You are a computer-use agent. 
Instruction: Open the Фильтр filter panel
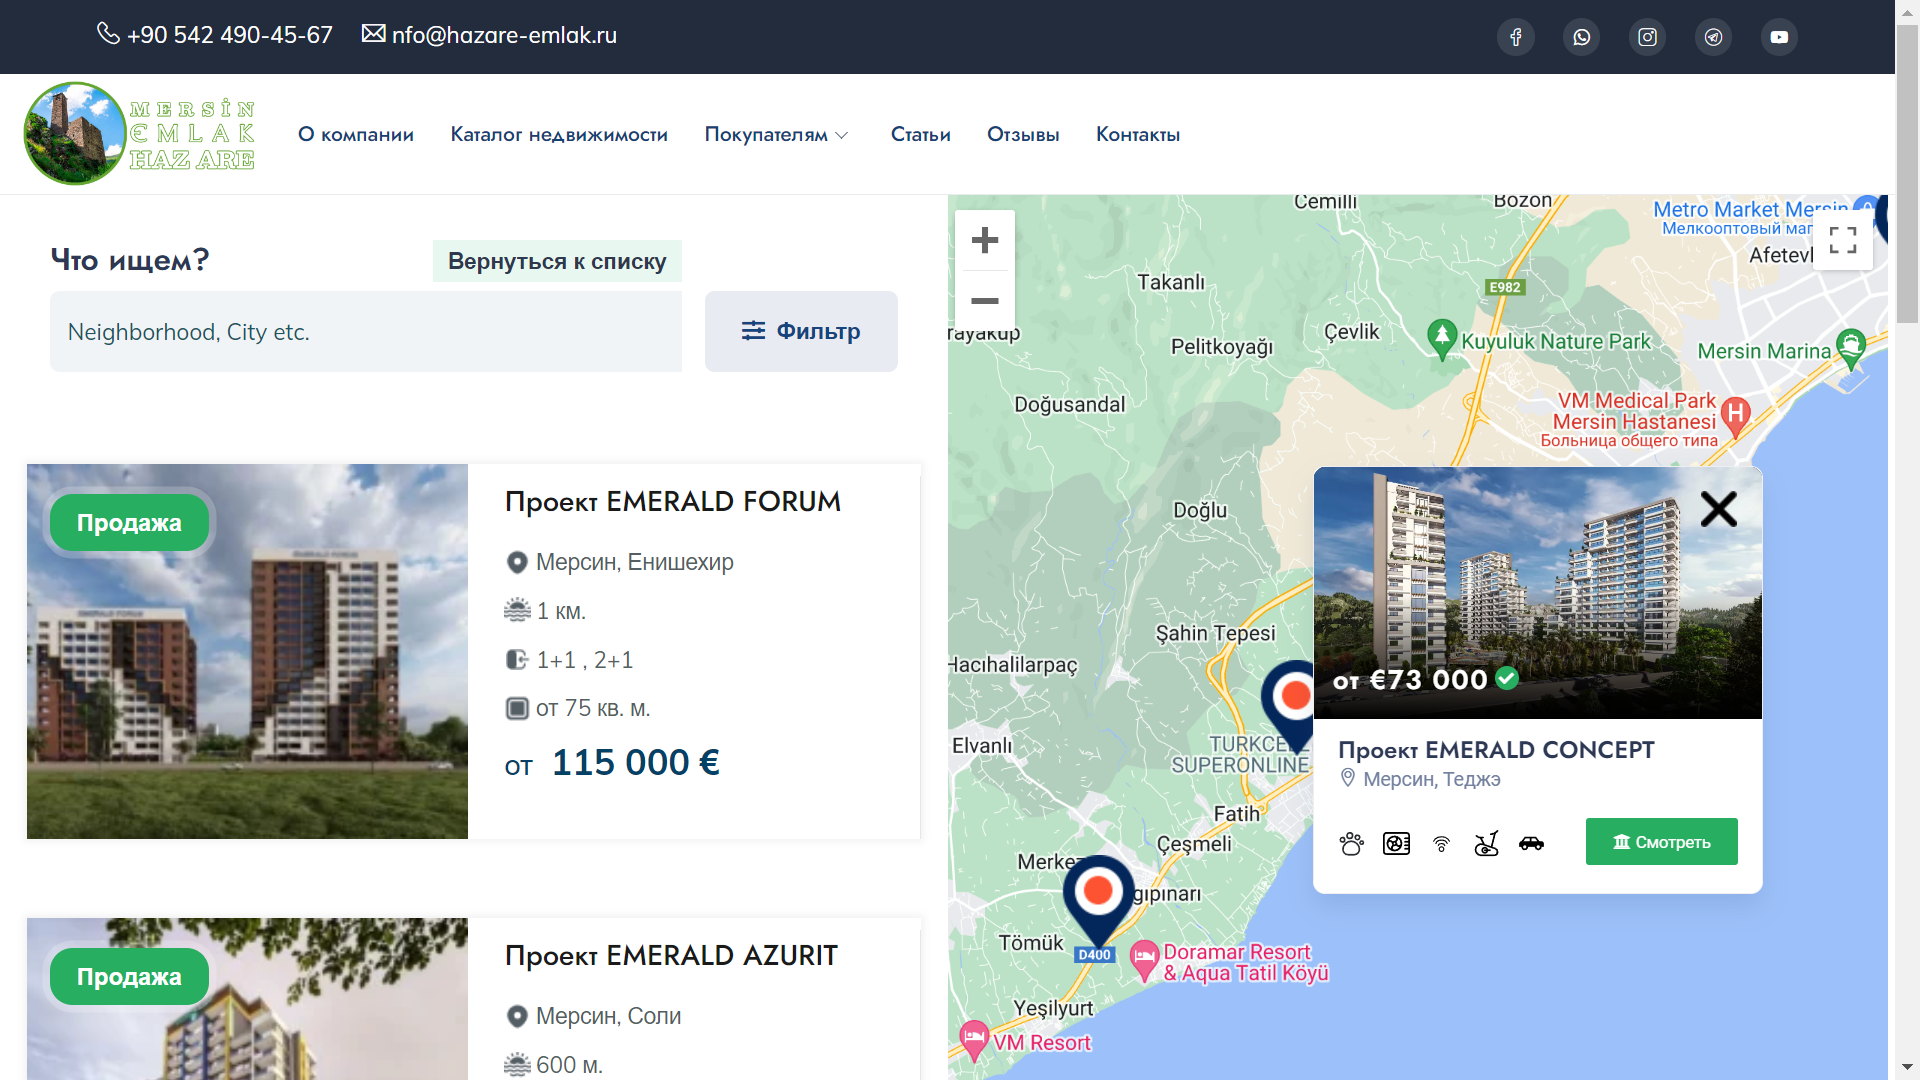[x=801, y=331]
